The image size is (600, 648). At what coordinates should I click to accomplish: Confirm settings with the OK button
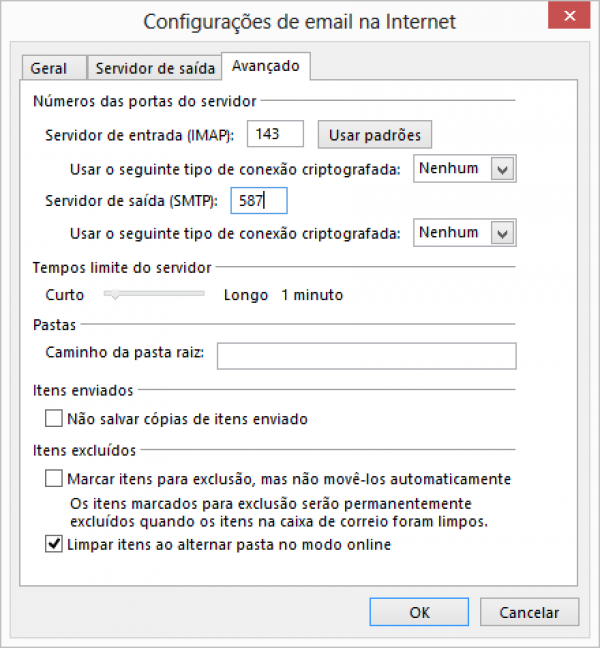tap(419, 612)
